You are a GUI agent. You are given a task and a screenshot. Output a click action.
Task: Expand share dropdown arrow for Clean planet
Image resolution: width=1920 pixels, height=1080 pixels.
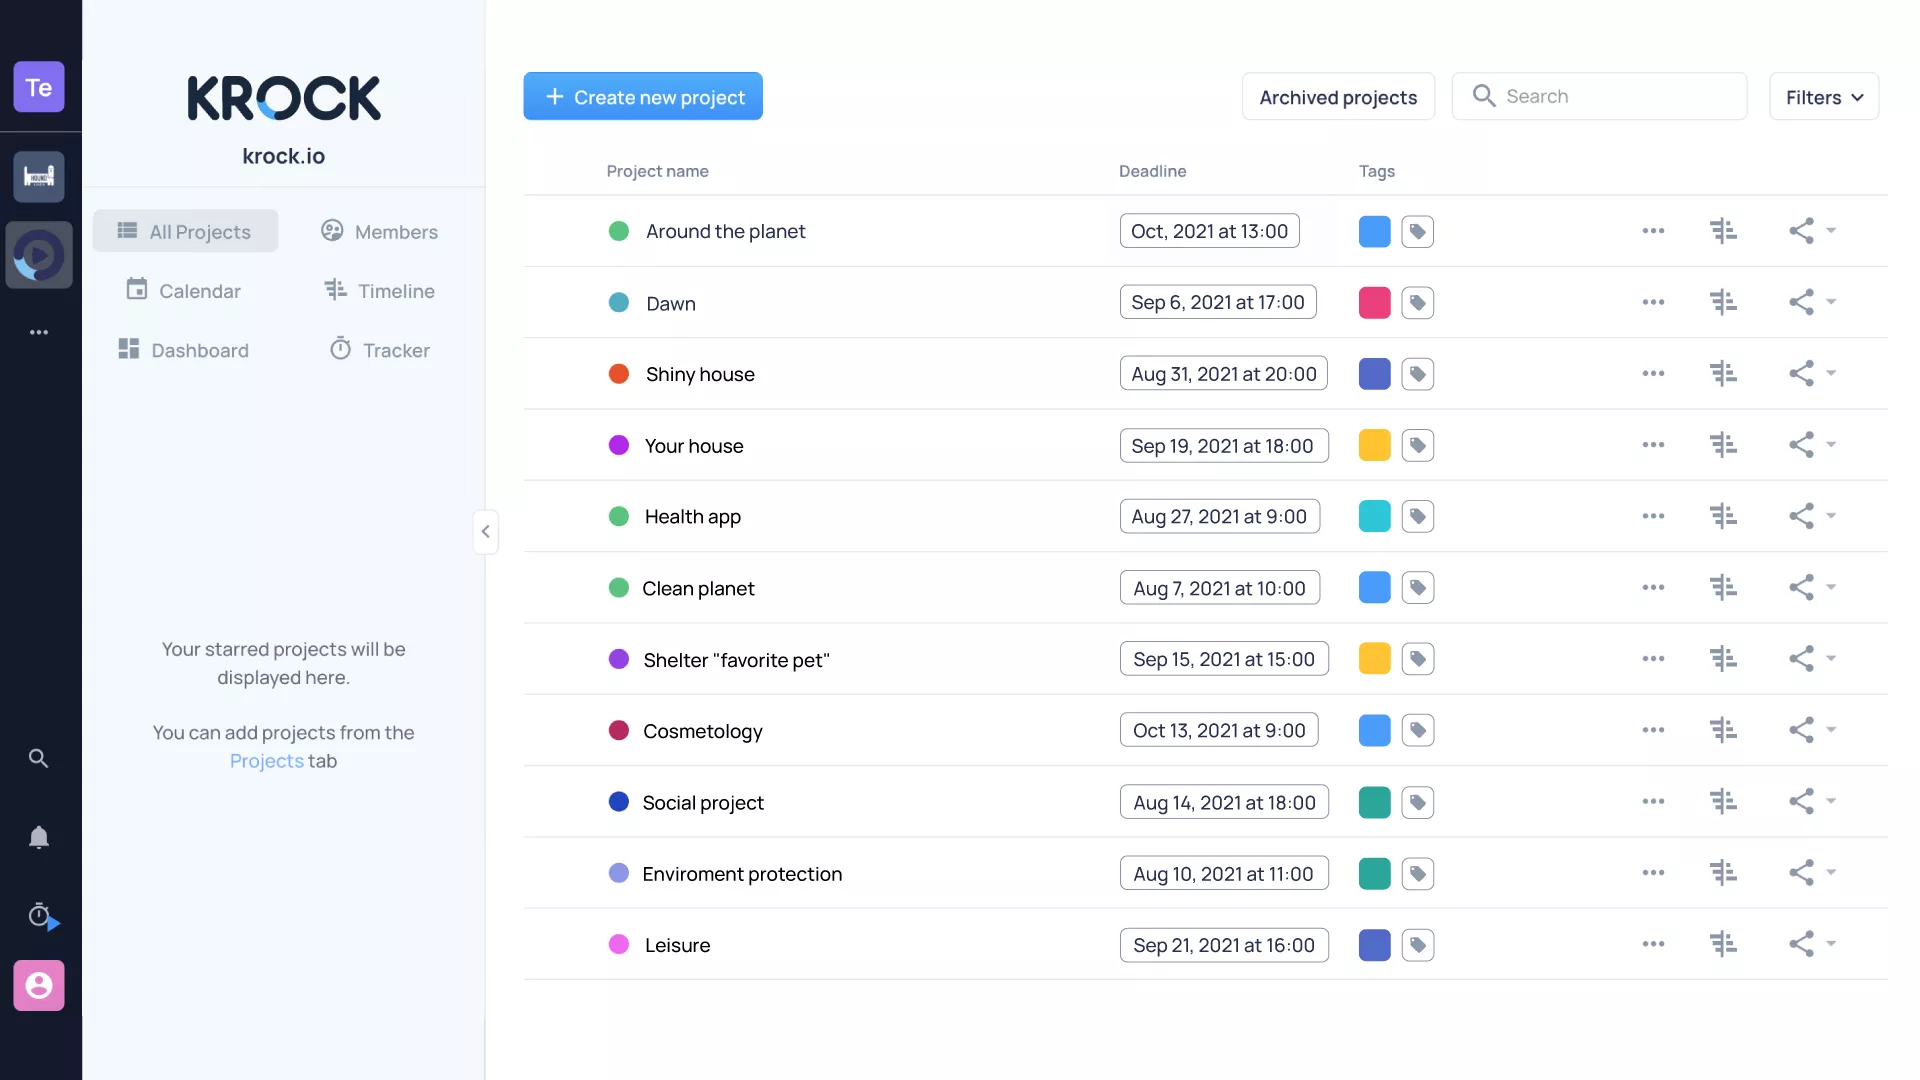pyautogui.click(x=1831, y=587)
